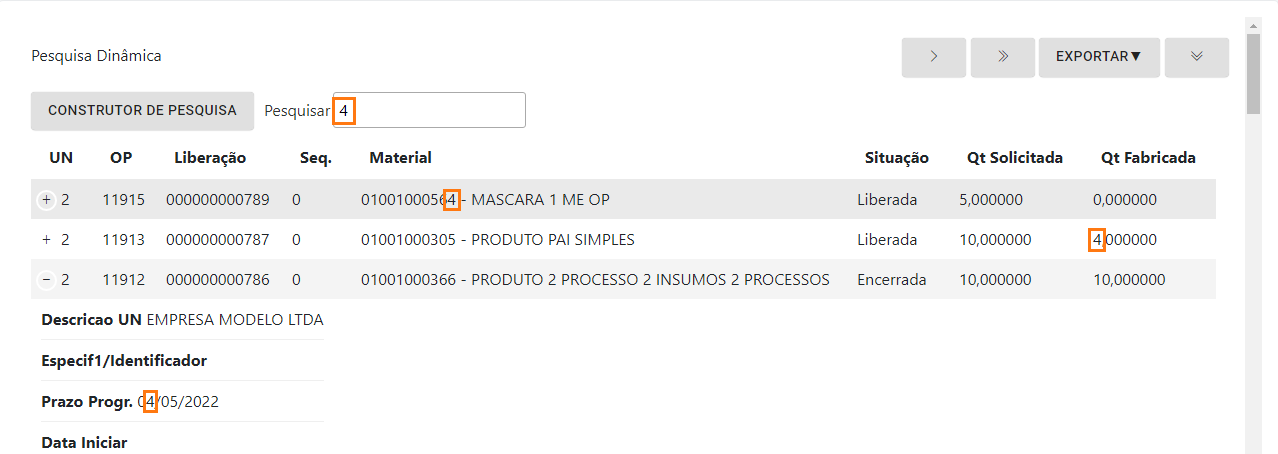Sort by Qt Fabricada column header

(x=1148, y=158)
